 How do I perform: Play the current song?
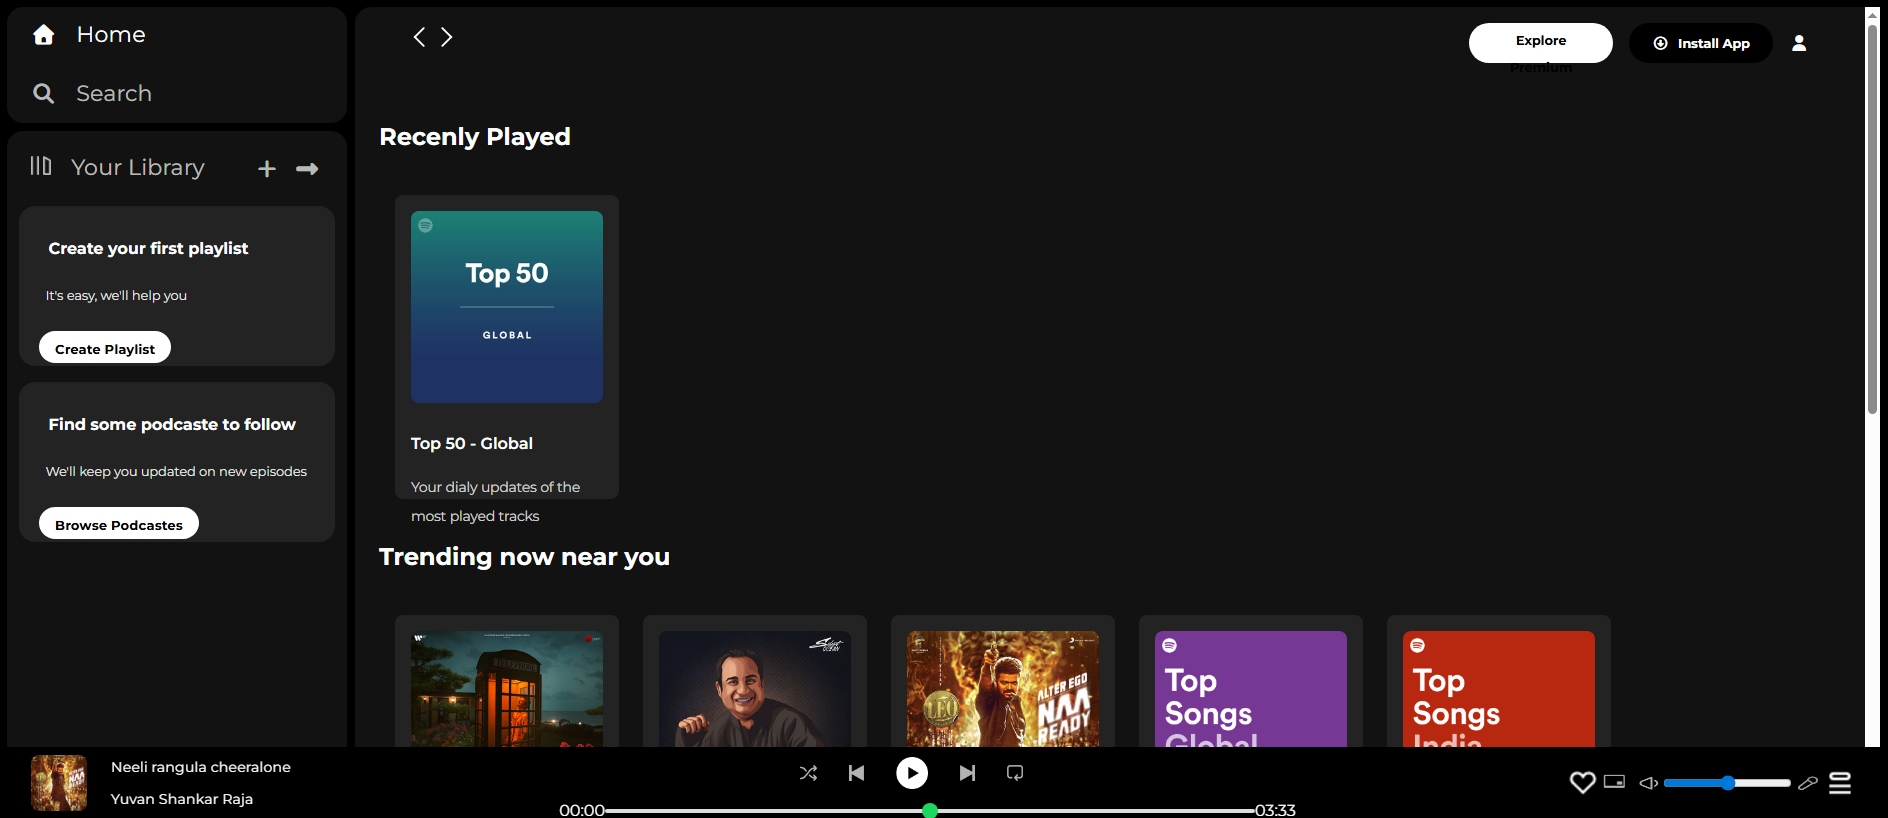[912, 773]
